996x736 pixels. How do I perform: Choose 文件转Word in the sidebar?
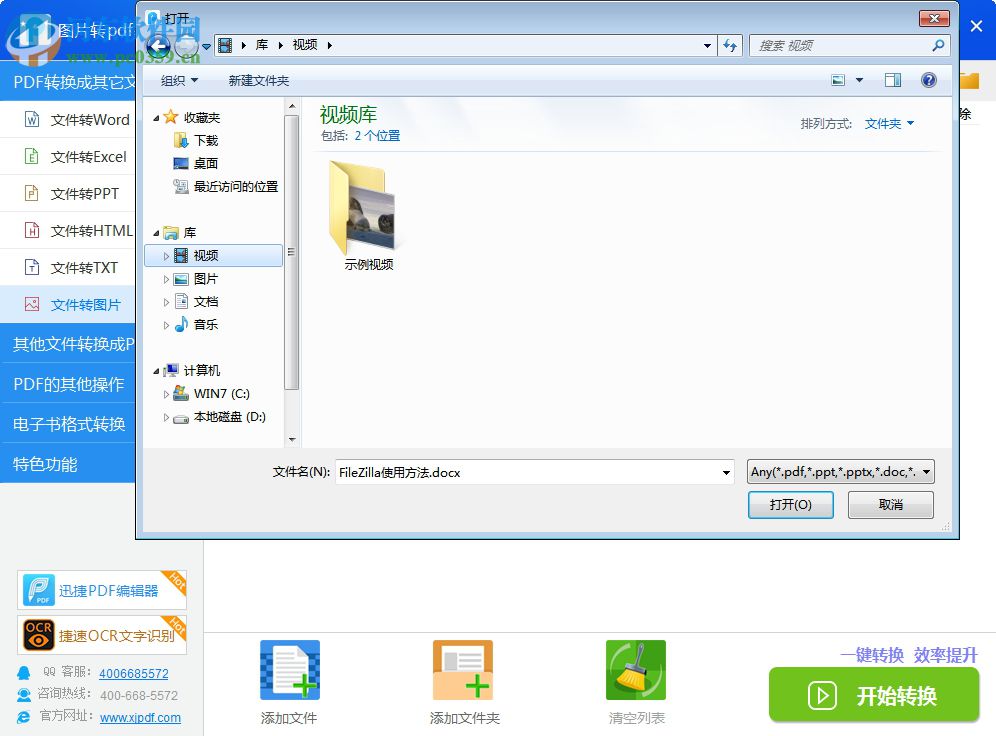(68, 119)
